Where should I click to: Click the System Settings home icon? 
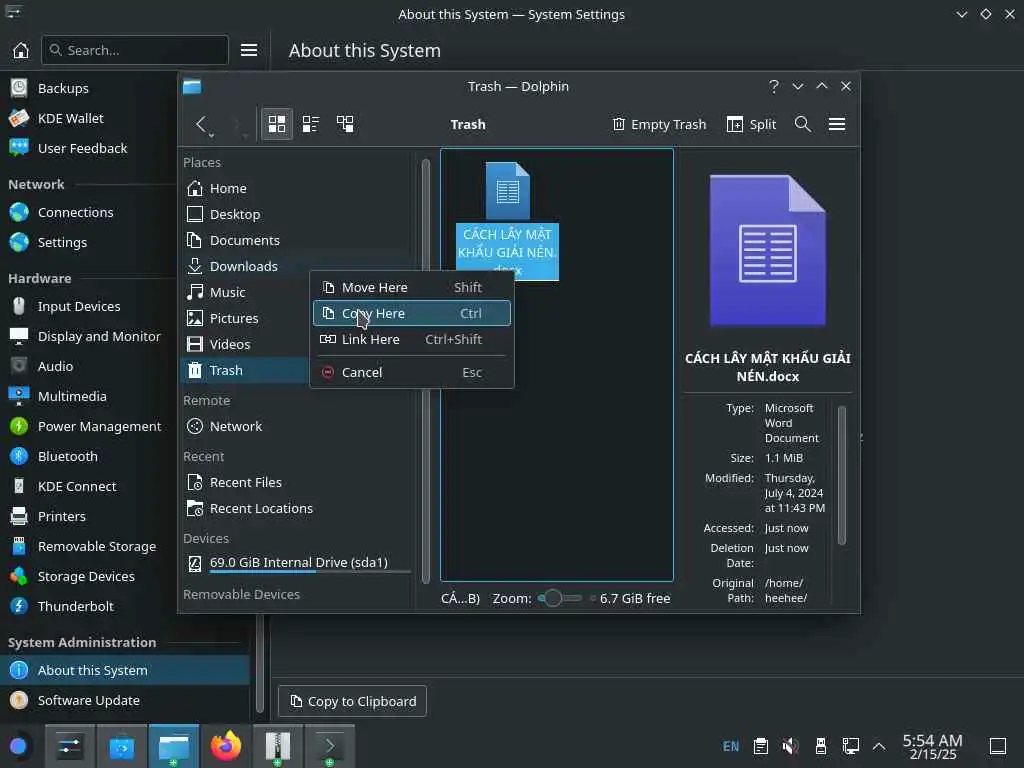click(21, 50)
